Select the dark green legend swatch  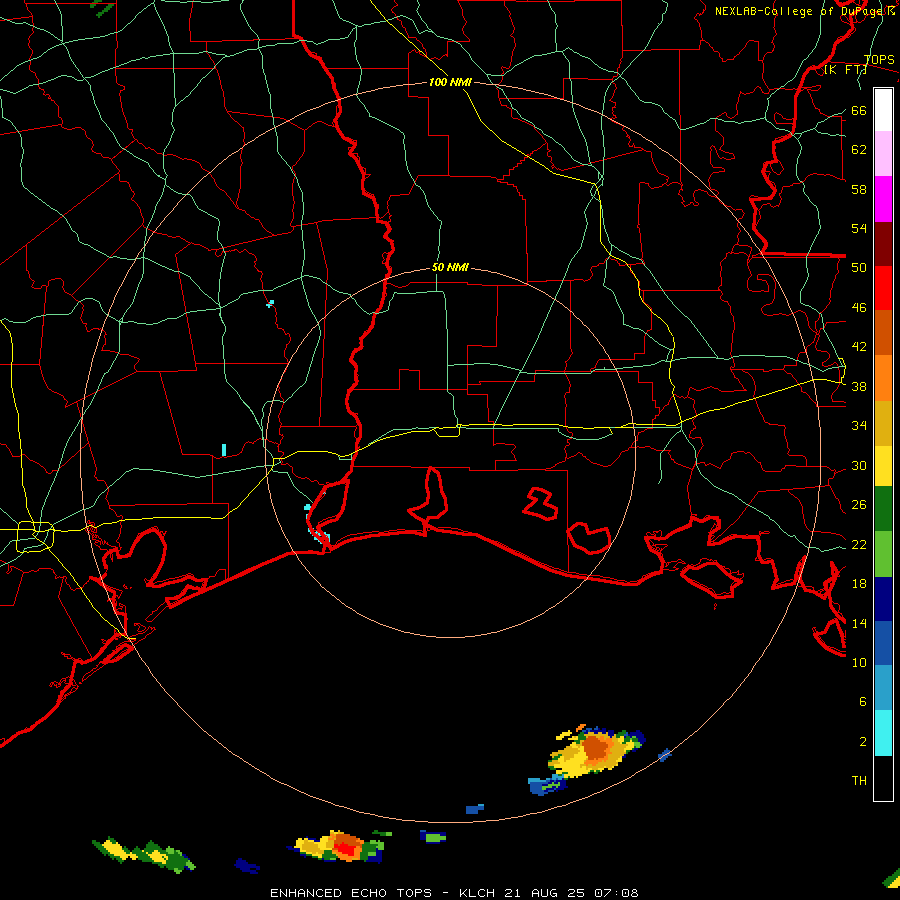[x=883, y=509]
